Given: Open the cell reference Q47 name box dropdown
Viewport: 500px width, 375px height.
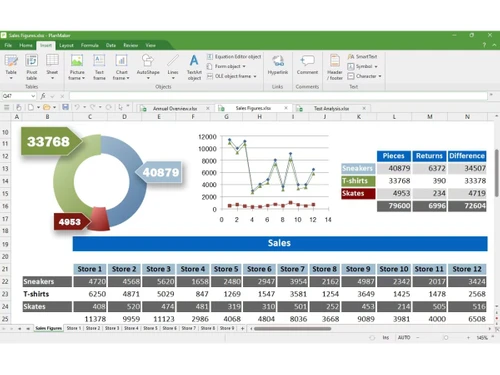Looking at the screenshot, I should click(x=33, y=96).
